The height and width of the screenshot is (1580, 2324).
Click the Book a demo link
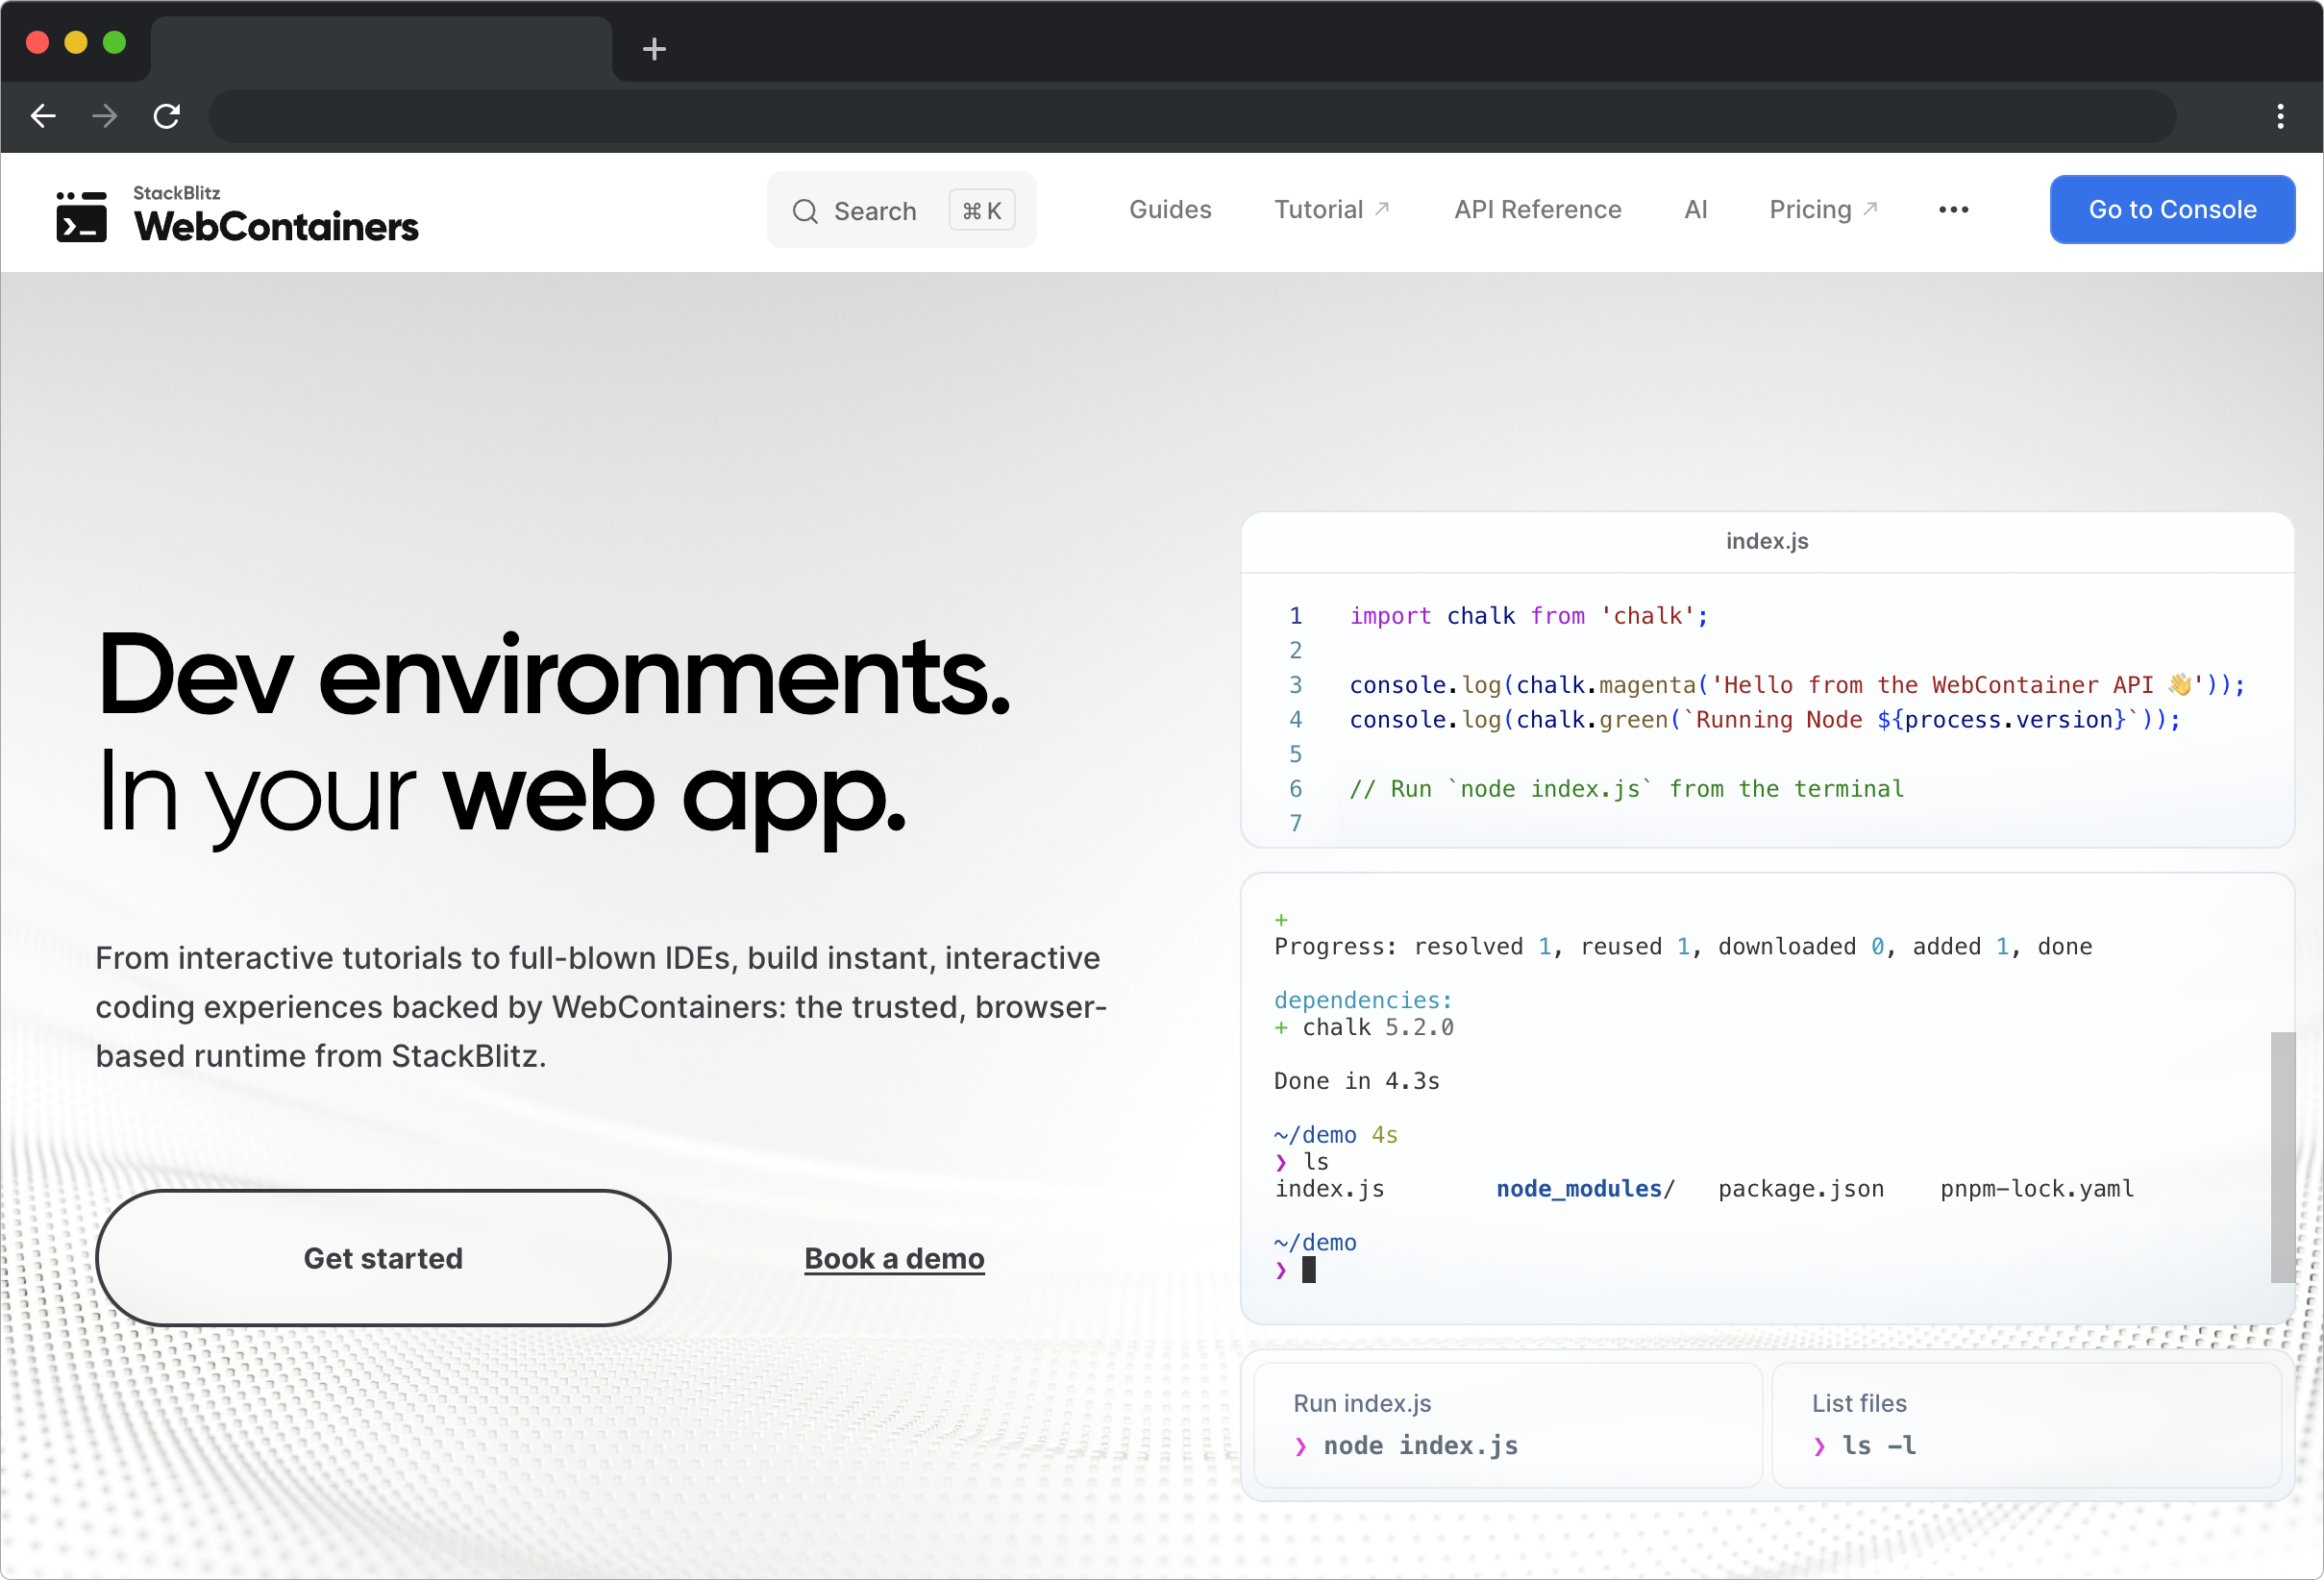(x=892, y=1257)
